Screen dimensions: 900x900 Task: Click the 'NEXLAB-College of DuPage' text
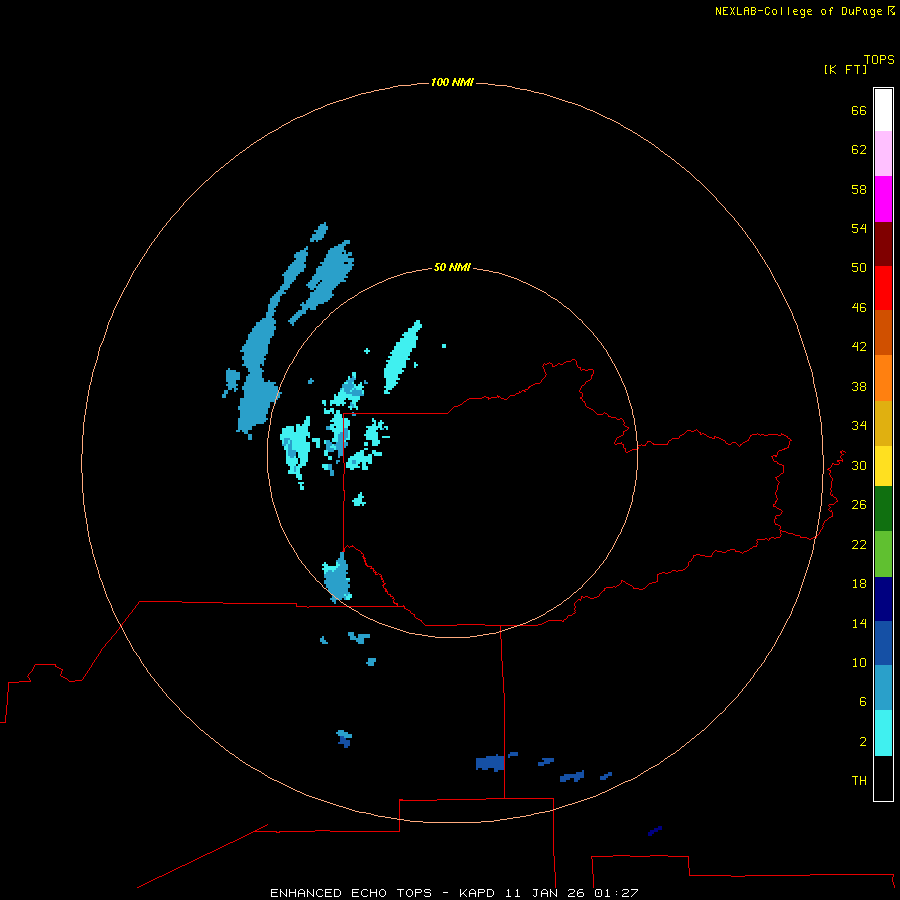pos(800,11)
